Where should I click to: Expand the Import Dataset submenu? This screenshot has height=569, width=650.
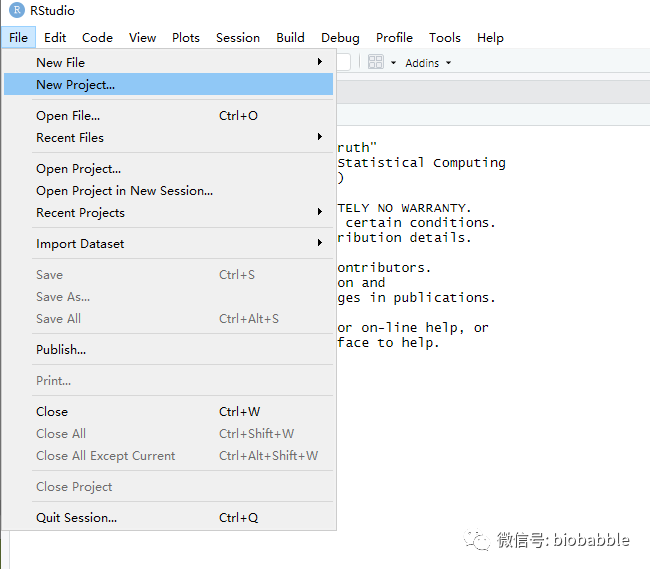168,244
